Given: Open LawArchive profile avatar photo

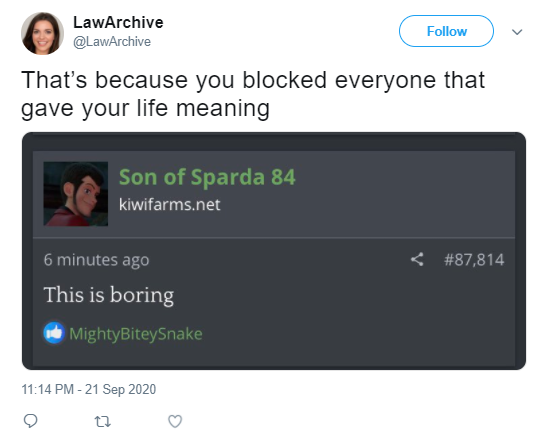Looking at the screenshot, I should tap(42, 33).
